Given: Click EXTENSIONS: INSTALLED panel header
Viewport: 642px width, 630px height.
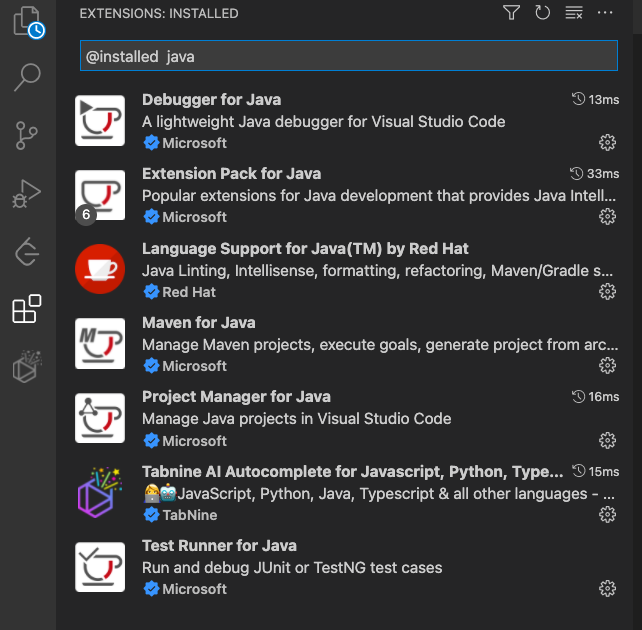Looking at the screenshot, I should point(159,14).
